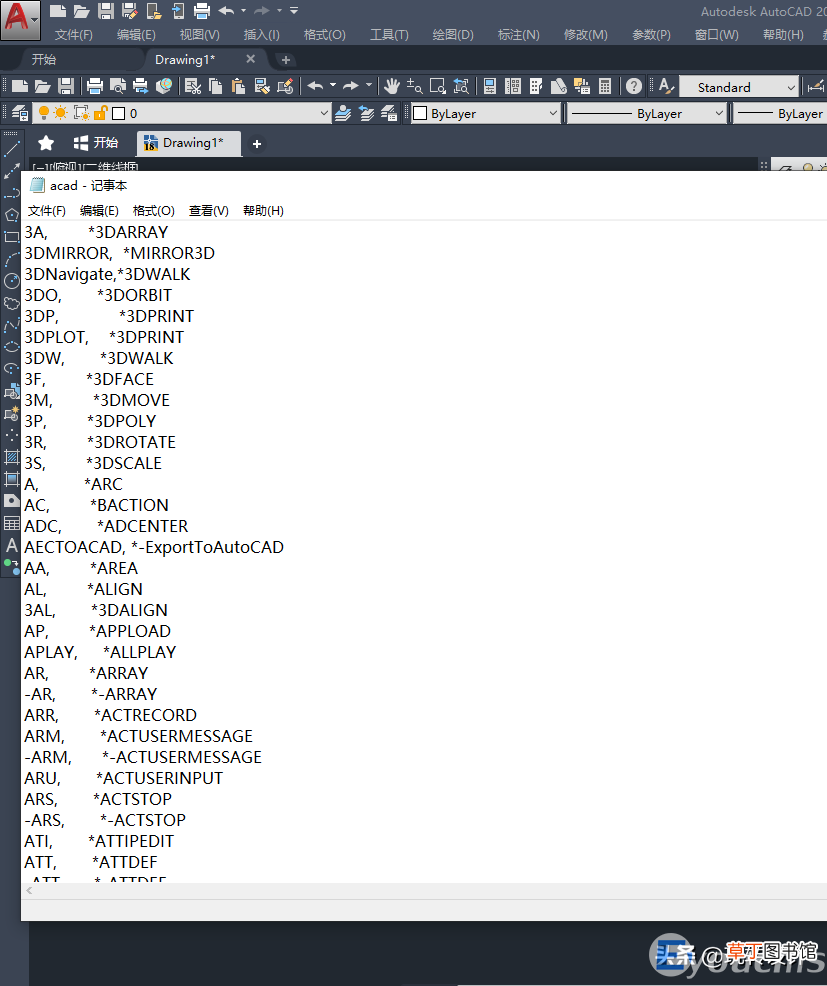Click Make Object's Layer Current icon
Screen dimensions: 827x986
click(343, 113)
